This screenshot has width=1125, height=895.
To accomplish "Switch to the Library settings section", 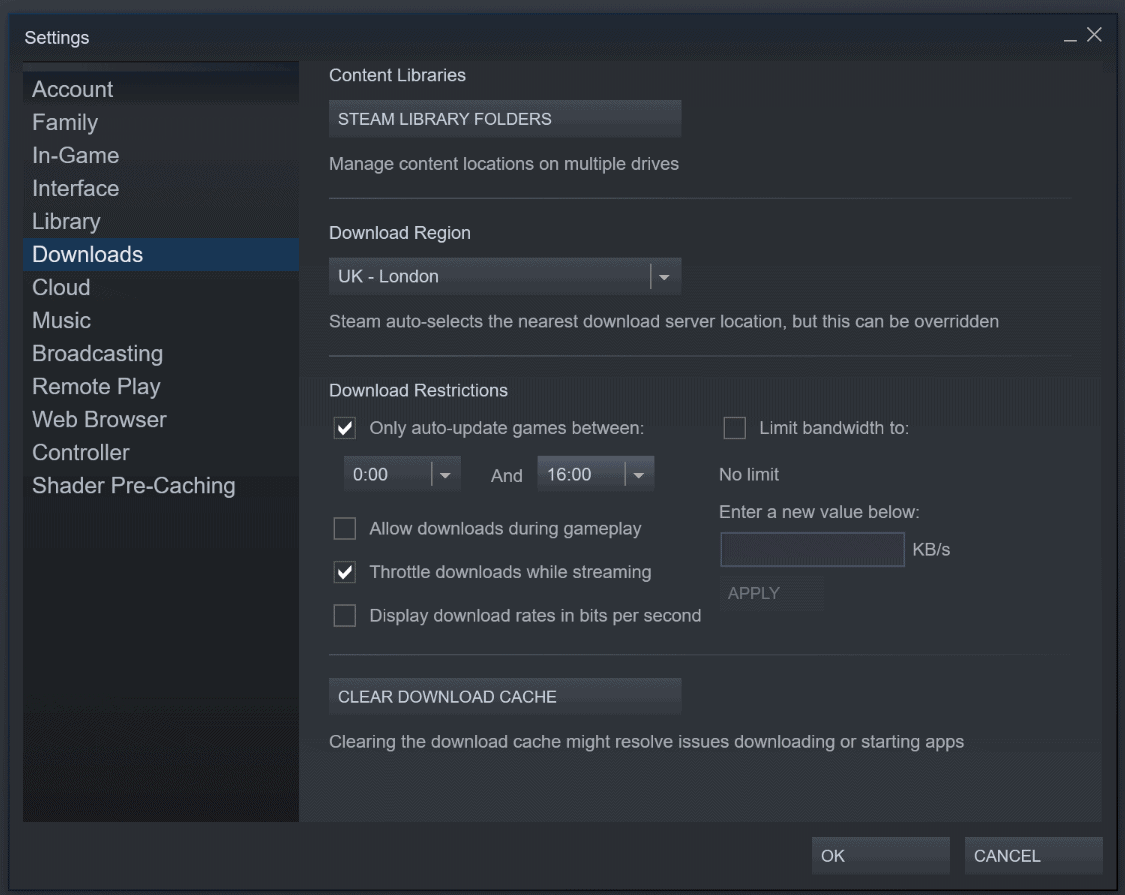I will click(x=67, y=221).
